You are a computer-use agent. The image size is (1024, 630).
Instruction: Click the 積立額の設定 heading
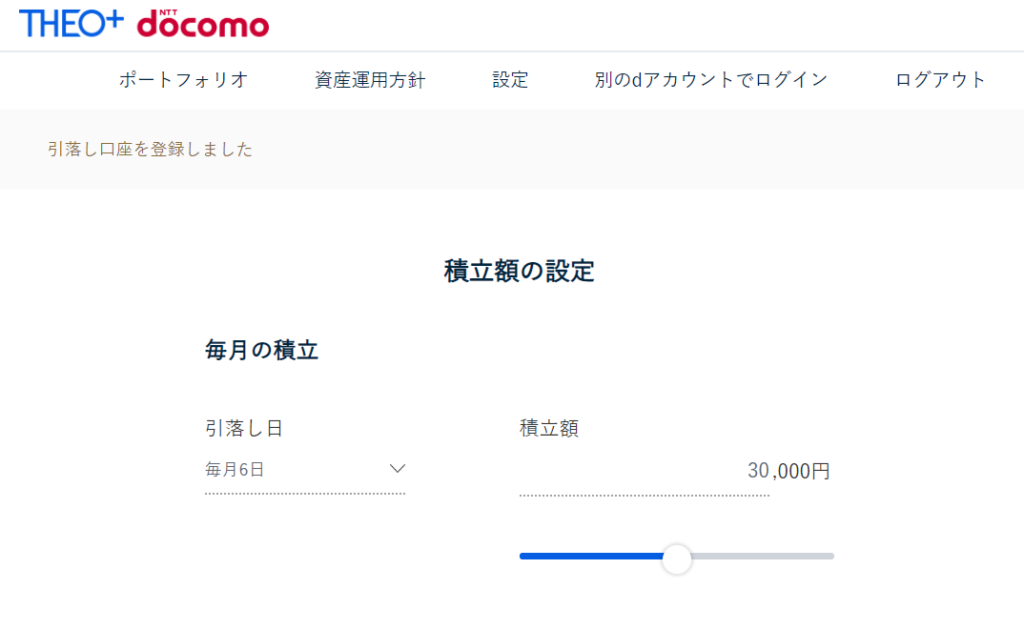(x=519, y=271)
